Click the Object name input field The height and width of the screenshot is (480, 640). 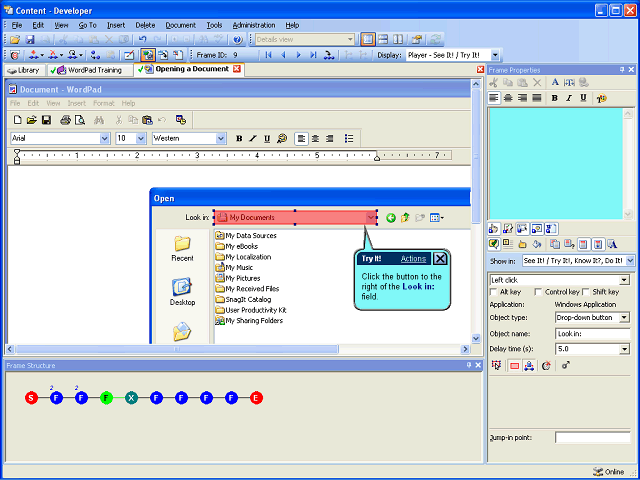(593, 334)
